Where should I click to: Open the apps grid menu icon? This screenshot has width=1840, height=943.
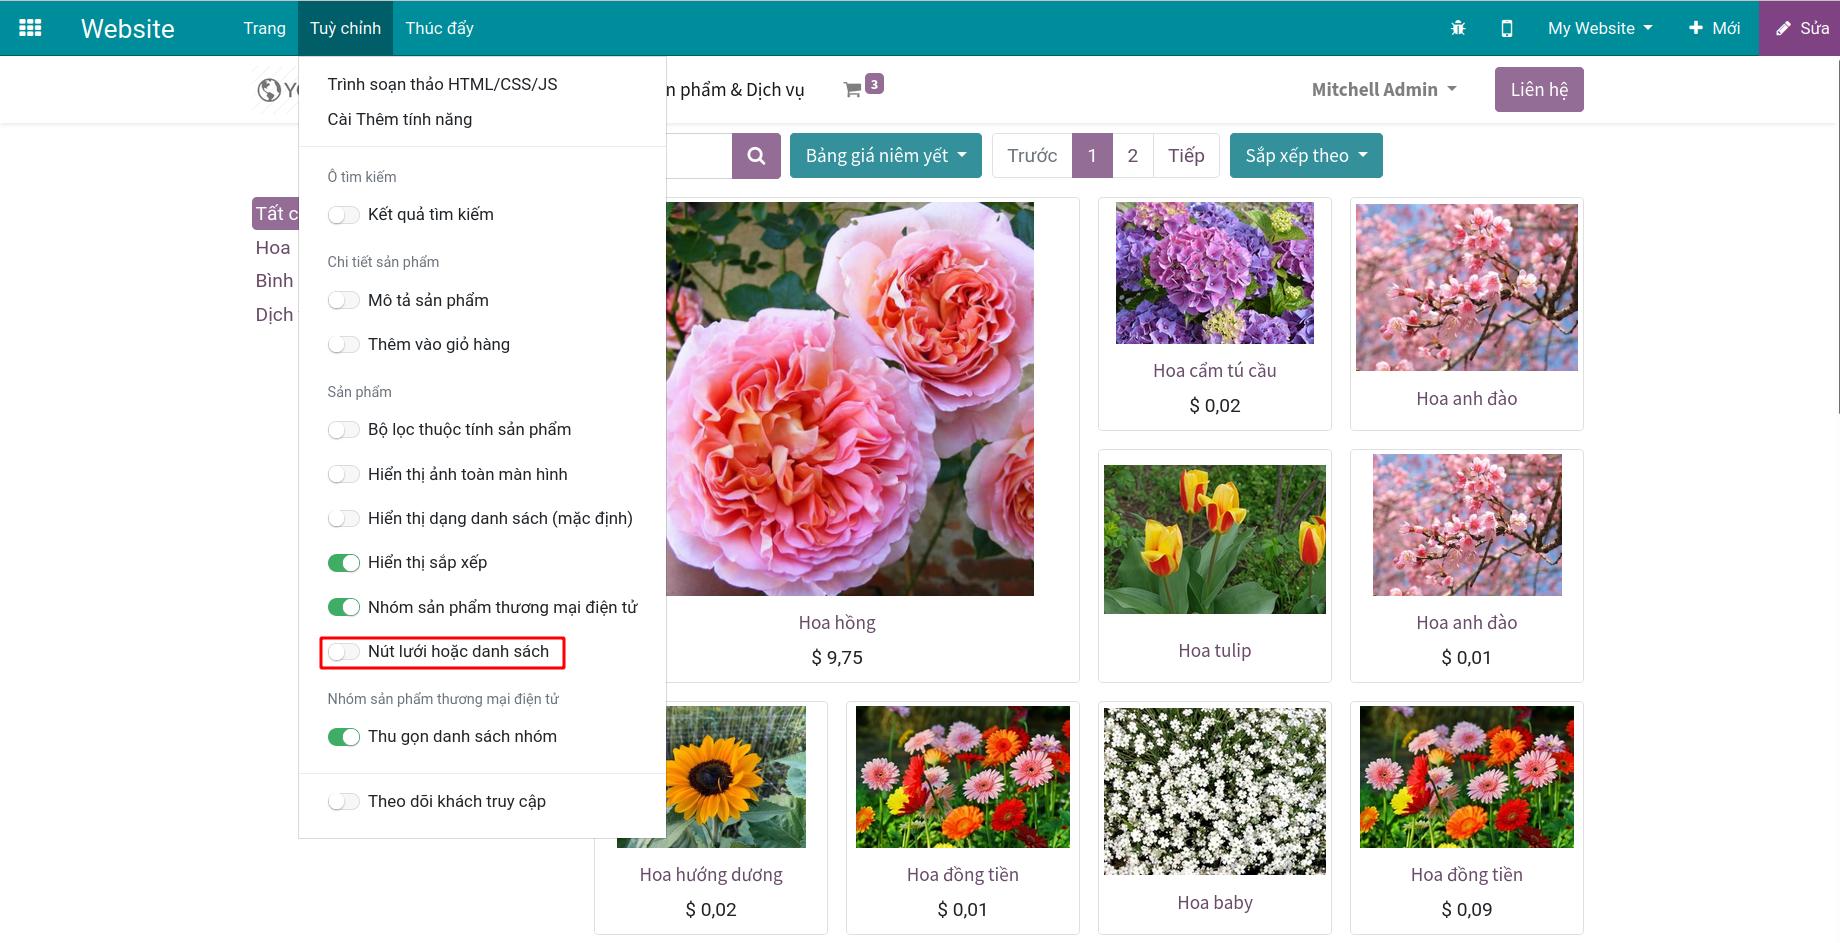pos(30,28)
